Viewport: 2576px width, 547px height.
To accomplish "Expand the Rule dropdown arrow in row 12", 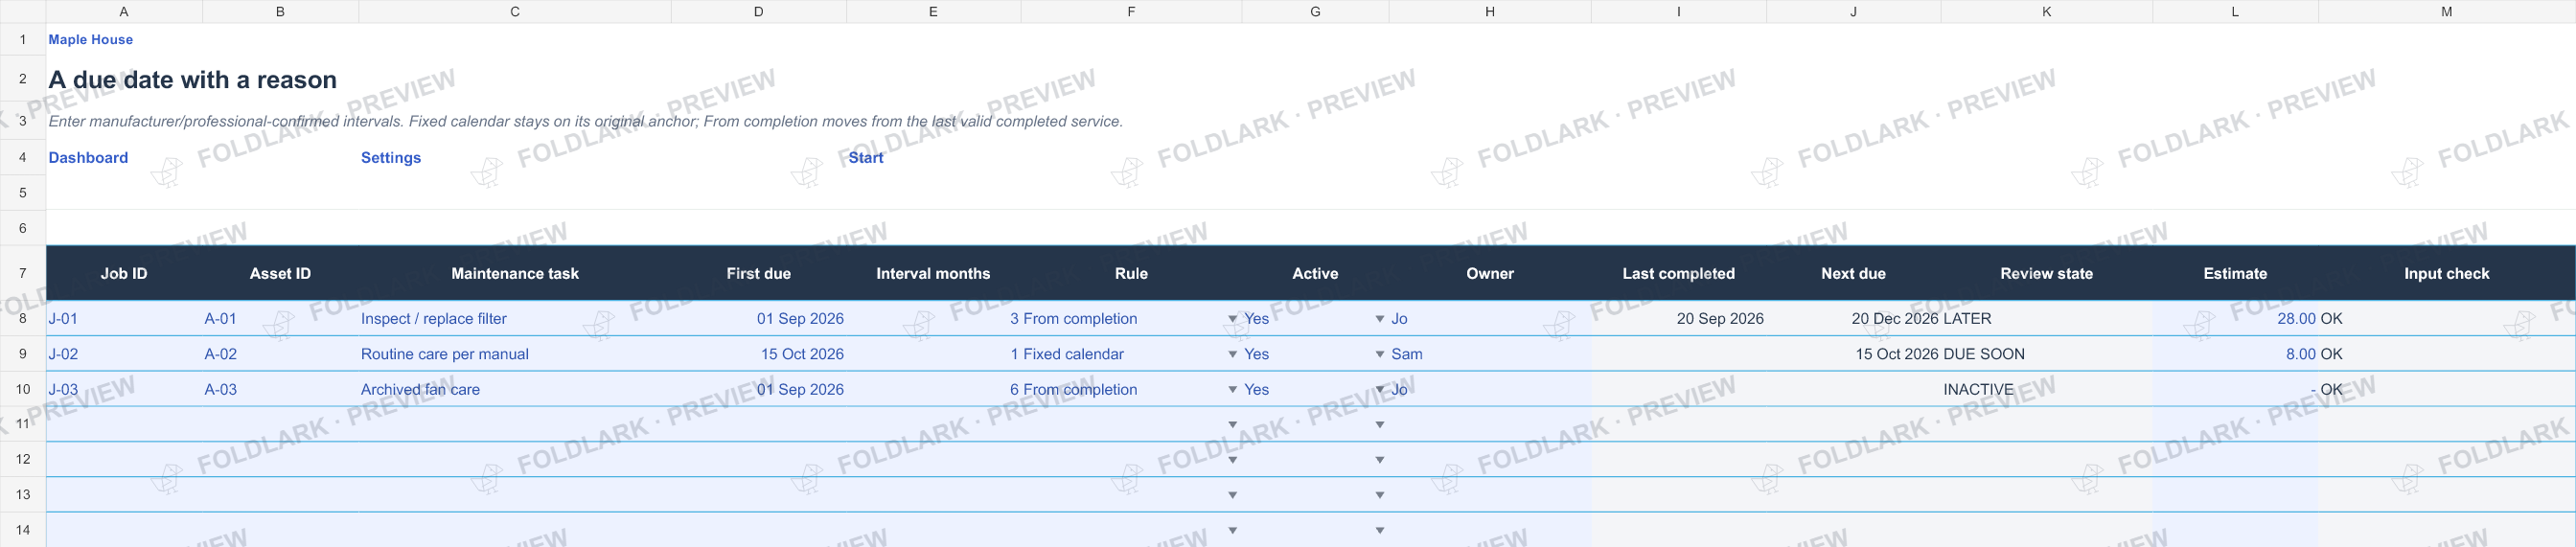I will click(1232, 459).
